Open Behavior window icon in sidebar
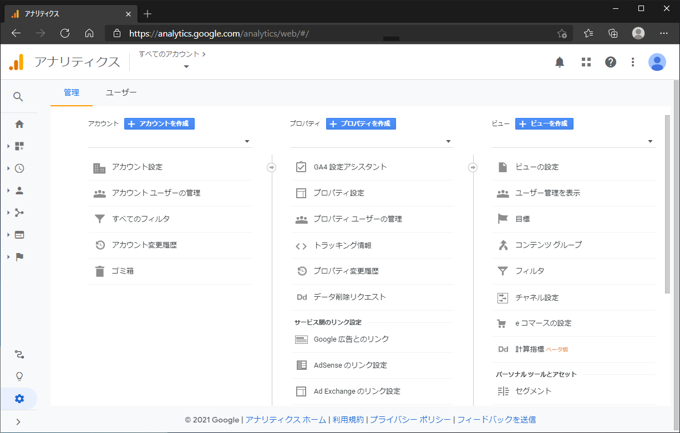 click(19, 235)
